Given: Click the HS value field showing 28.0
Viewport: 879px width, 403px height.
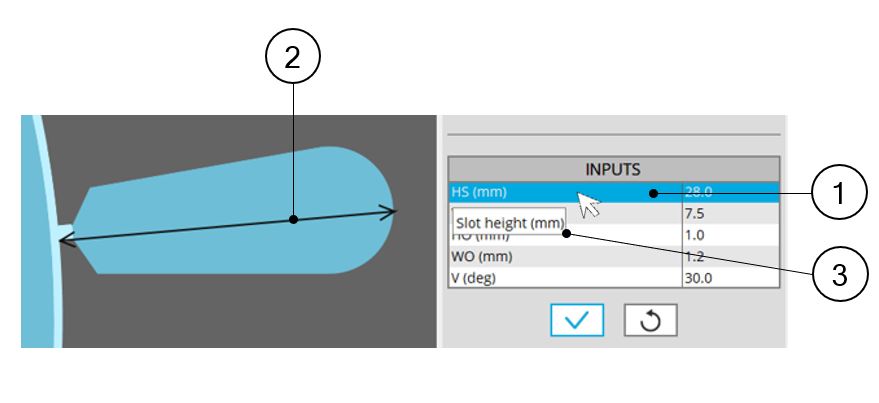Looking at the screenshot, I should point(729,193).
